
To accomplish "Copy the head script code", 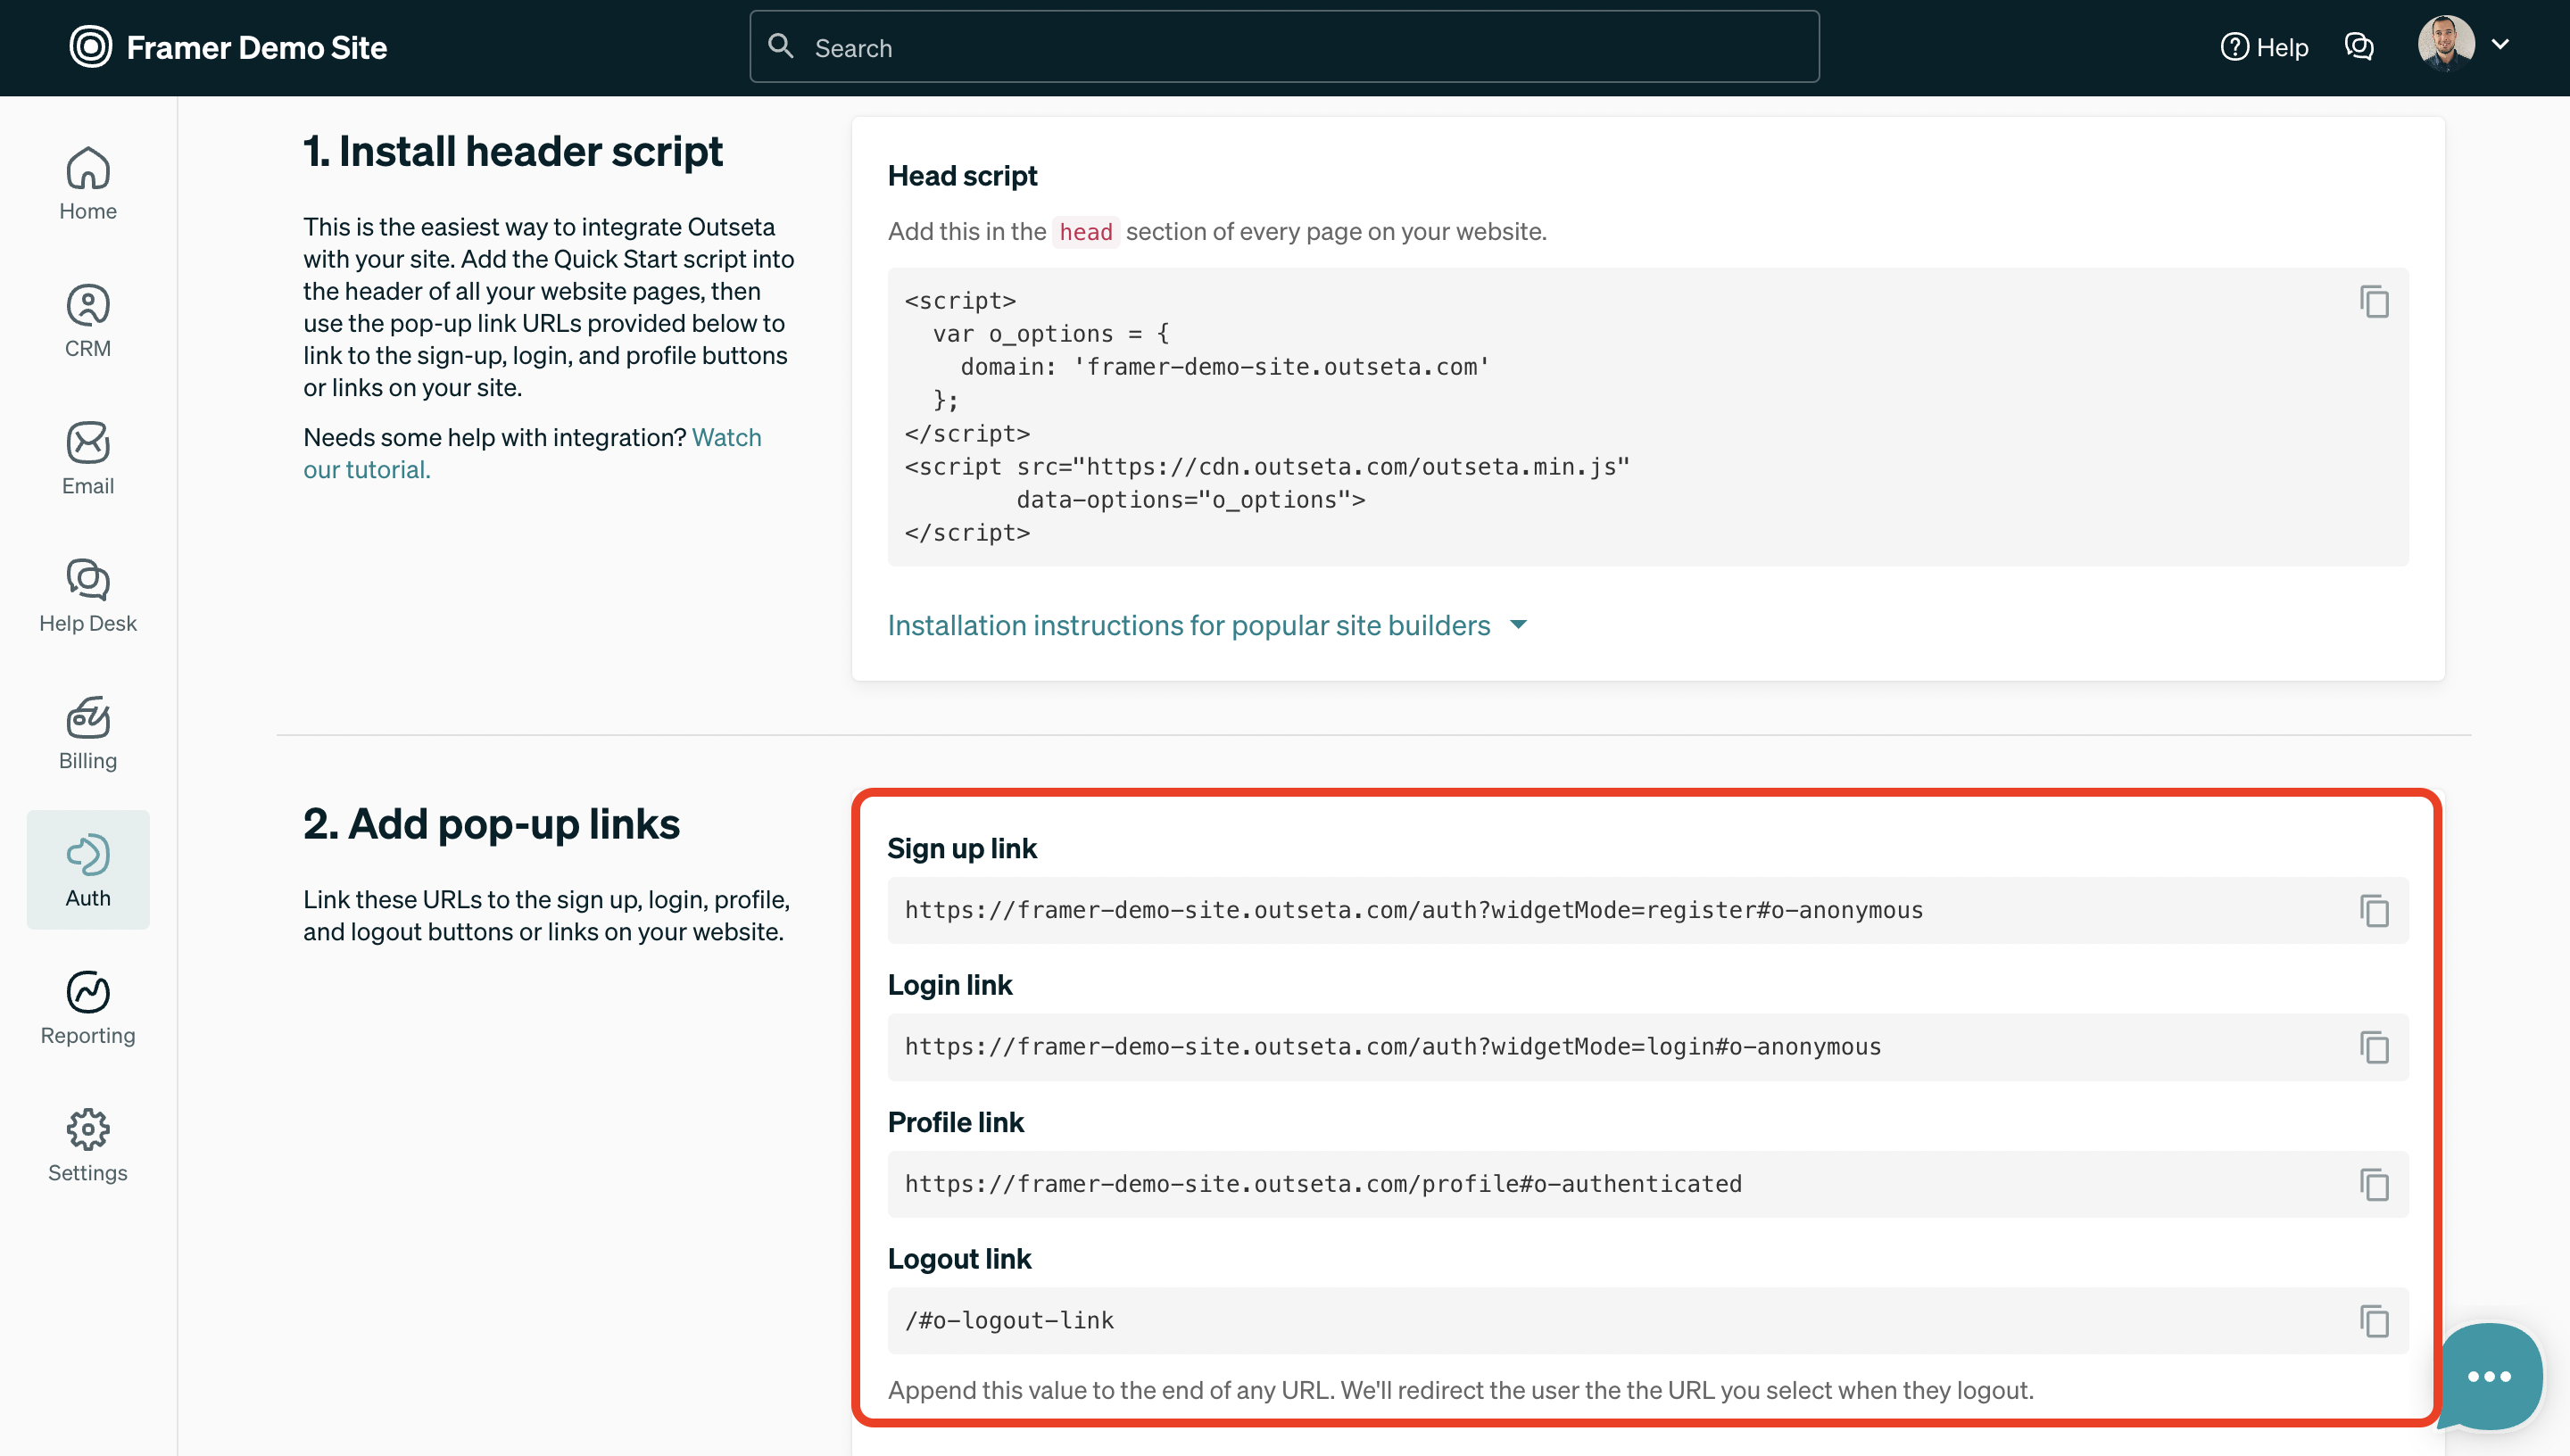I will pos(2374,301).
